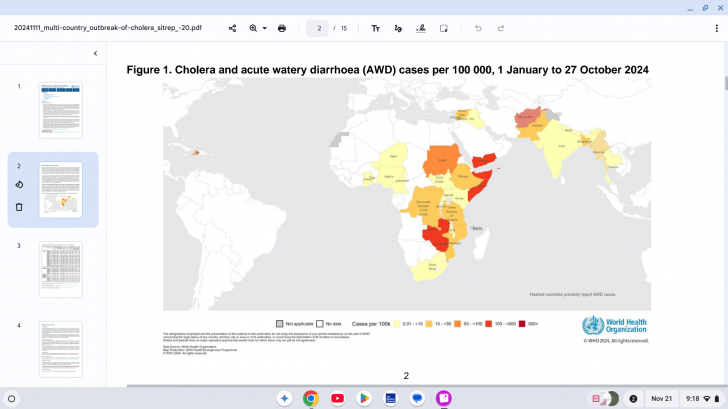Jump to page 3 thumbnail
The height and width of the screenshot is (409, 728).
[x=60, y=269]
